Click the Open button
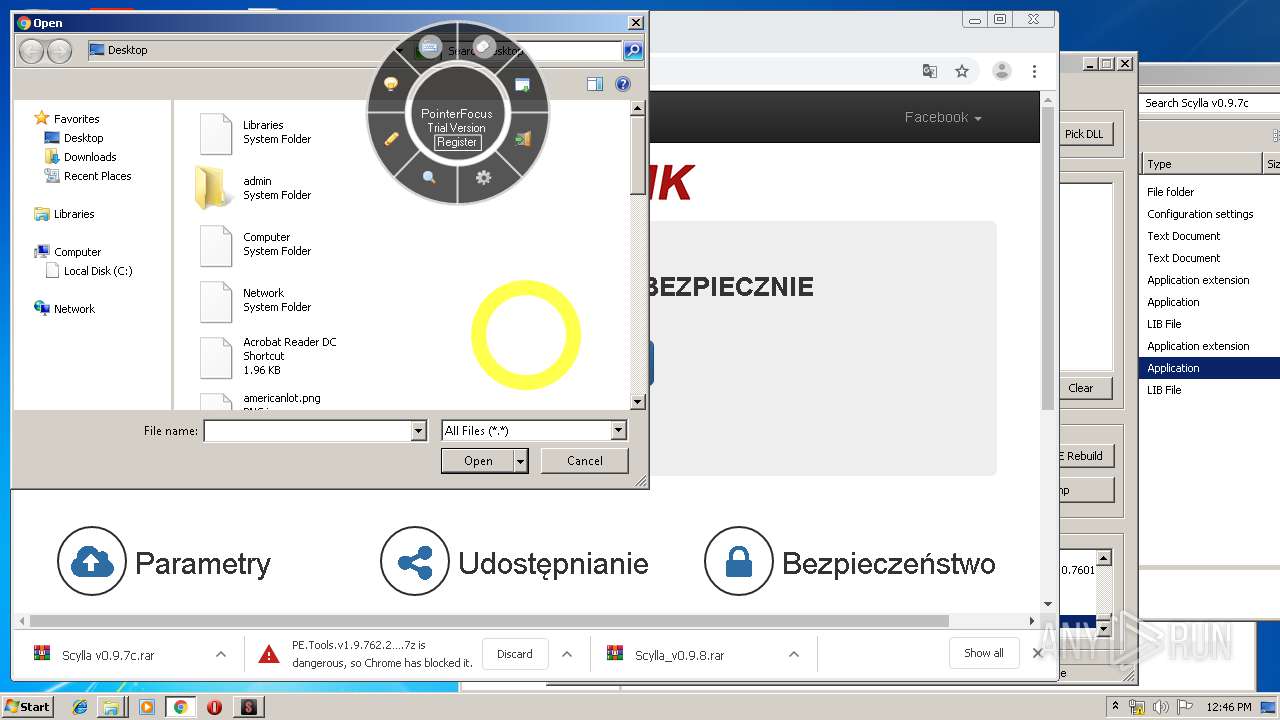 [478, 461]
